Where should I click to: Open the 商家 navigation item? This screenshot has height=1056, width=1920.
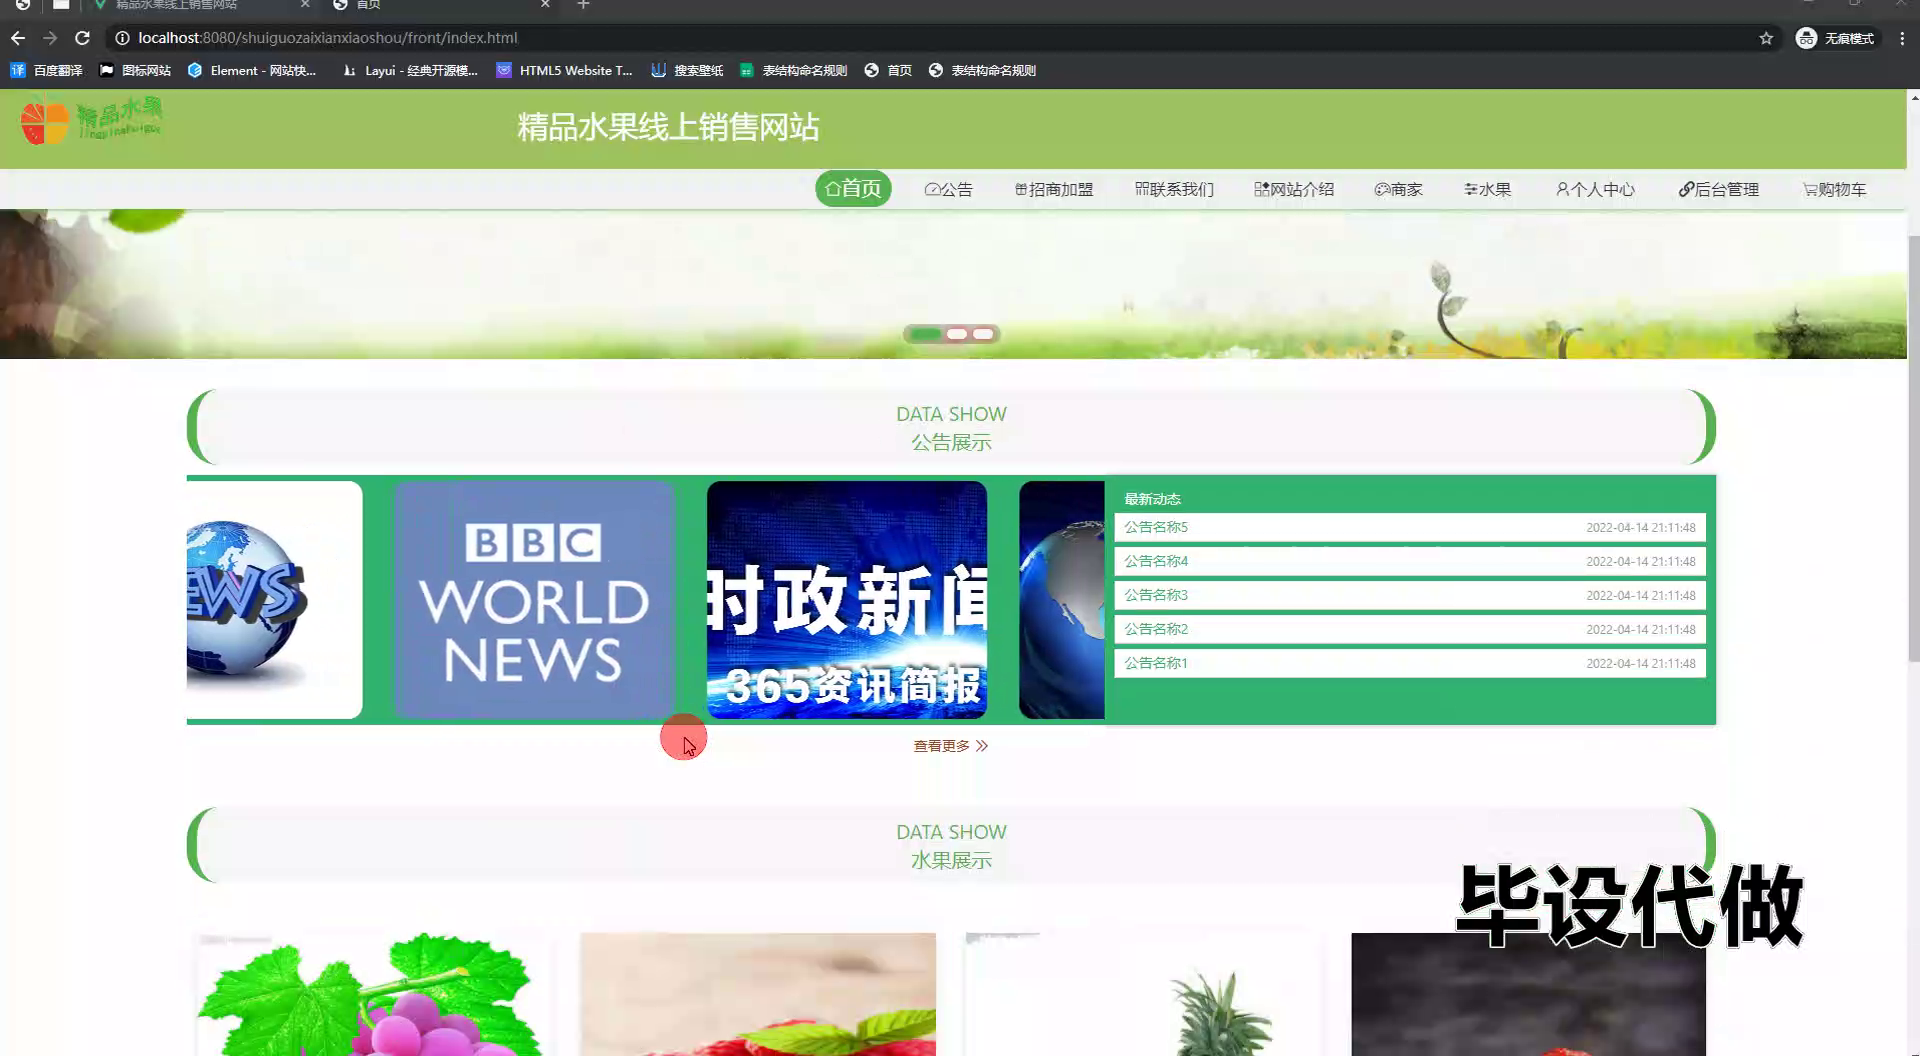point(1398,189)
